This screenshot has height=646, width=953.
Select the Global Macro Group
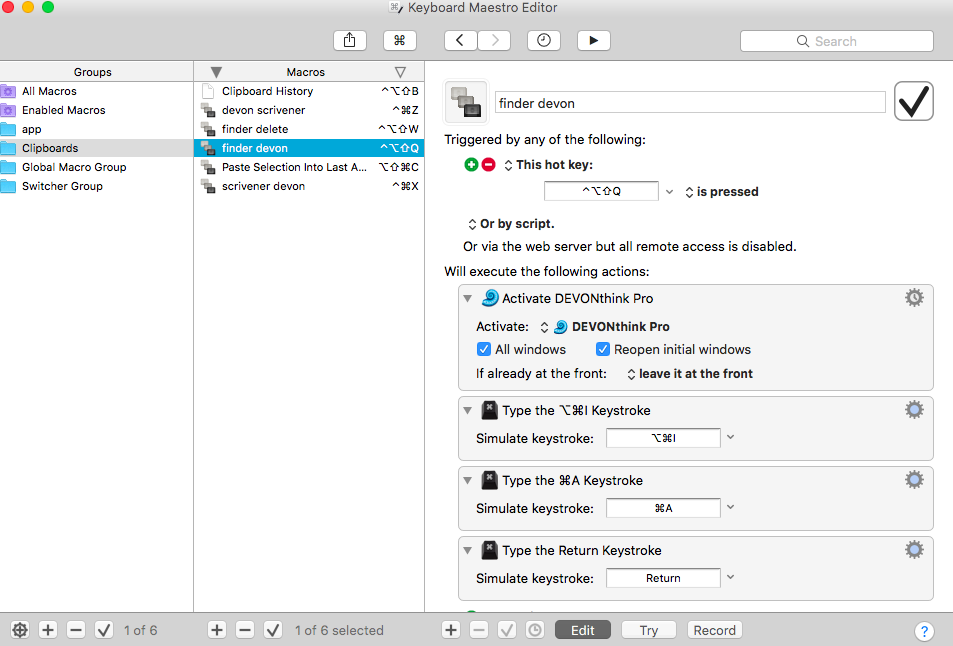(97, 167)
